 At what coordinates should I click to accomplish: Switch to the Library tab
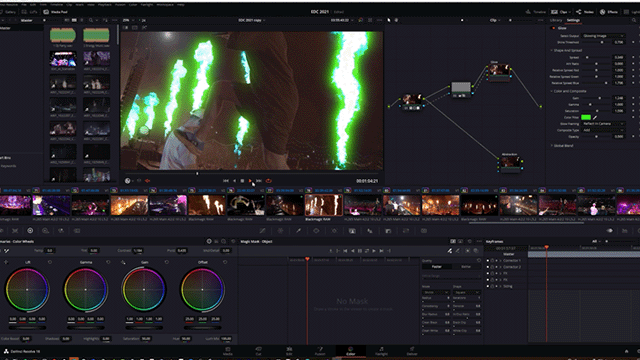point(556,20)
